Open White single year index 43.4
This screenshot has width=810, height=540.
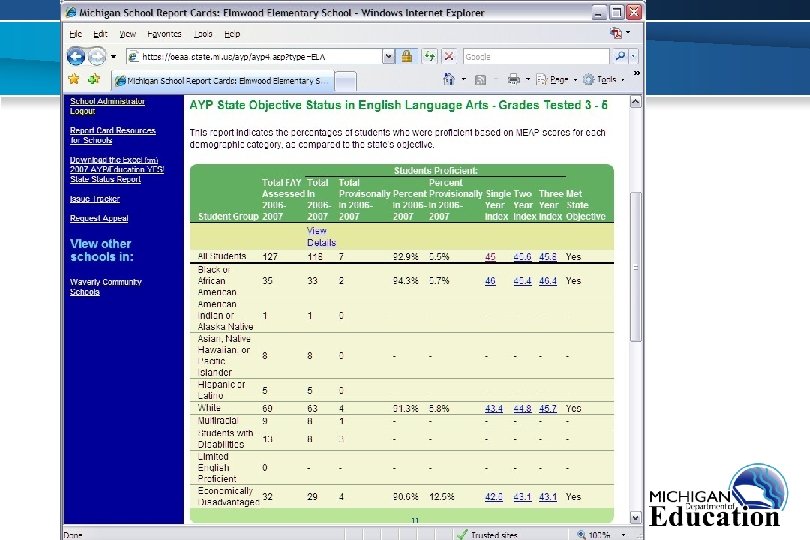494,408
